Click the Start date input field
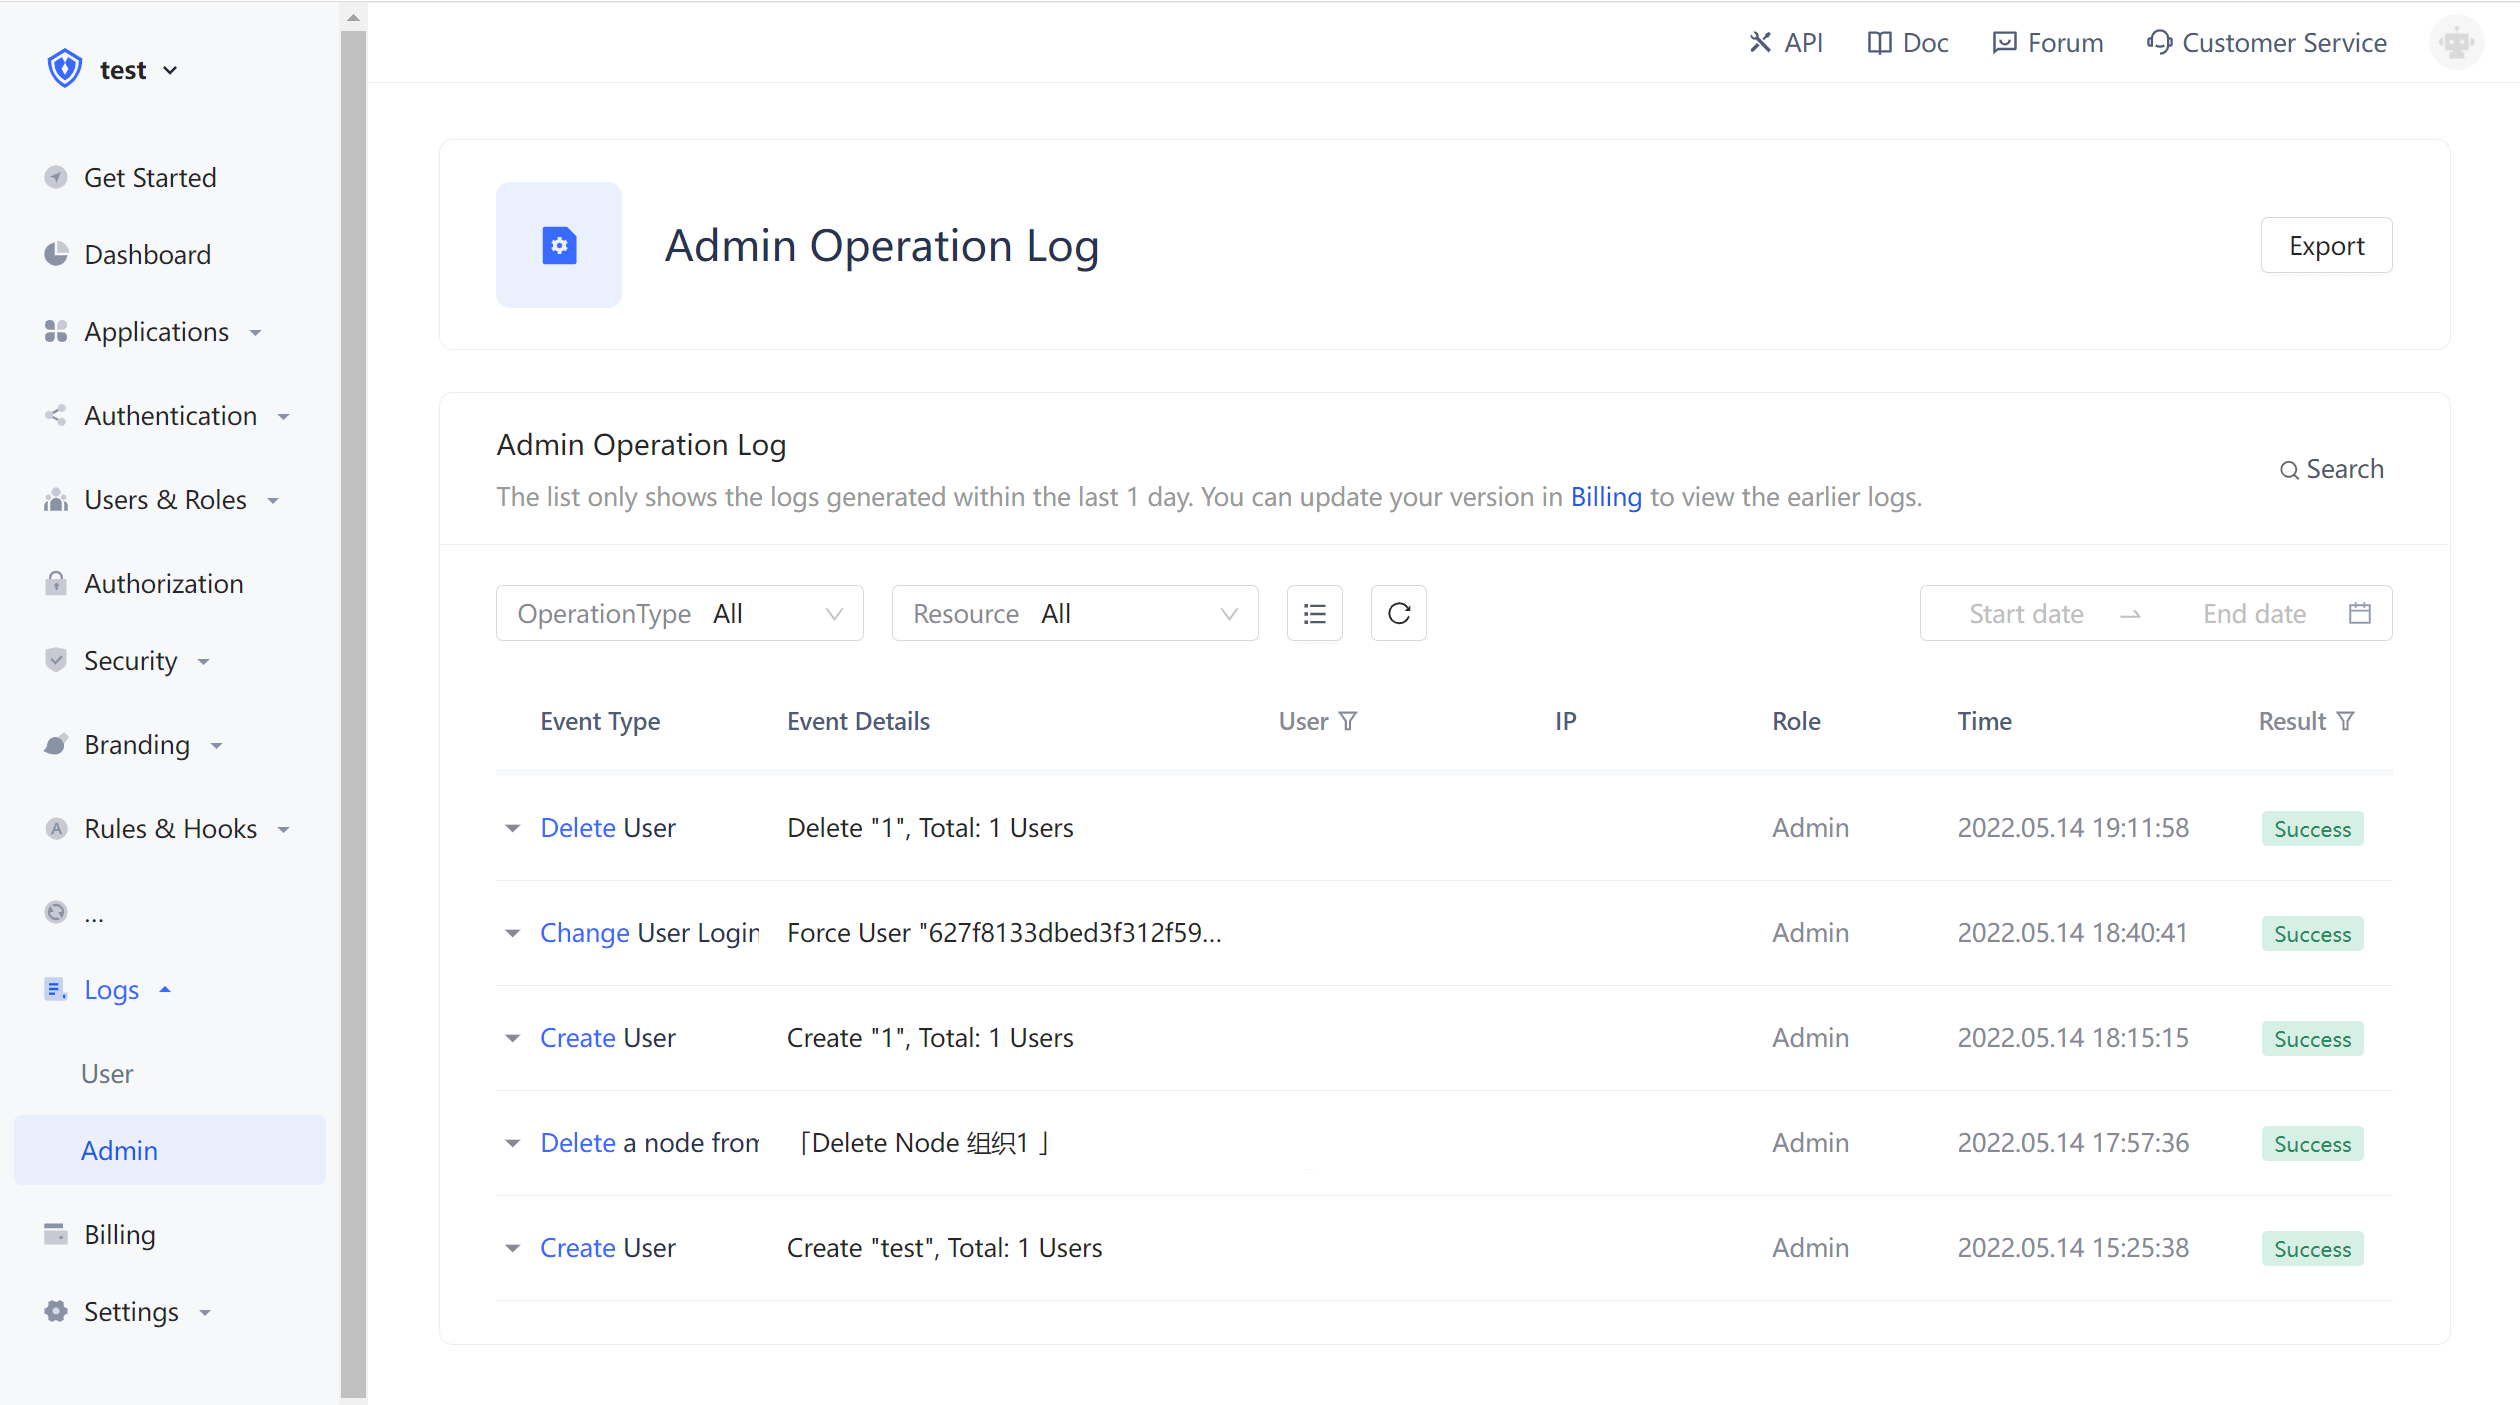The image size is (2520, 1405). click(2026, 613)
